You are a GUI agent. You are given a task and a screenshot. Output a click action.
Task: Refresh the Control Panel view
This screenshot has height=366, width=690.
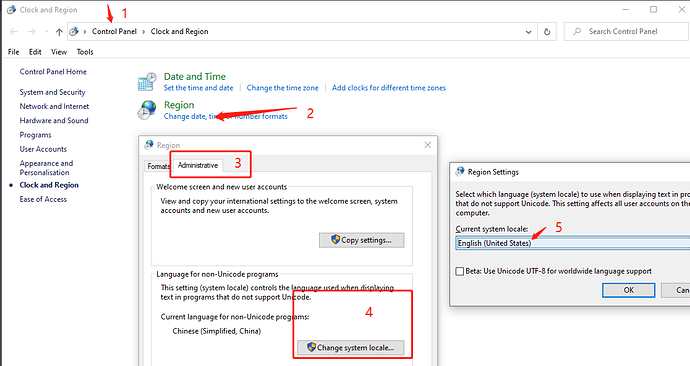(547, 32)
